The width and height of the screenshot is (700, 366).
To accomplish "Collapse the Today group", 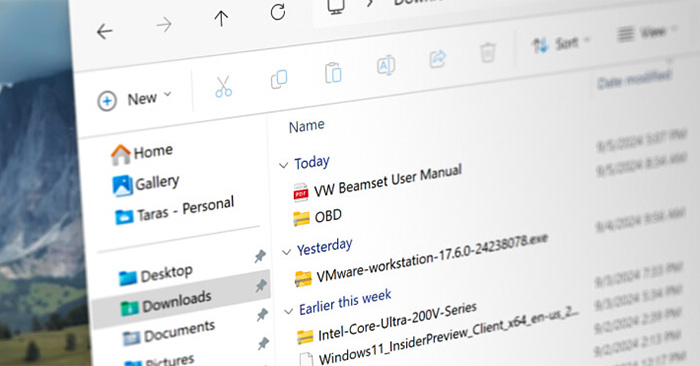I will click(283, 166).
